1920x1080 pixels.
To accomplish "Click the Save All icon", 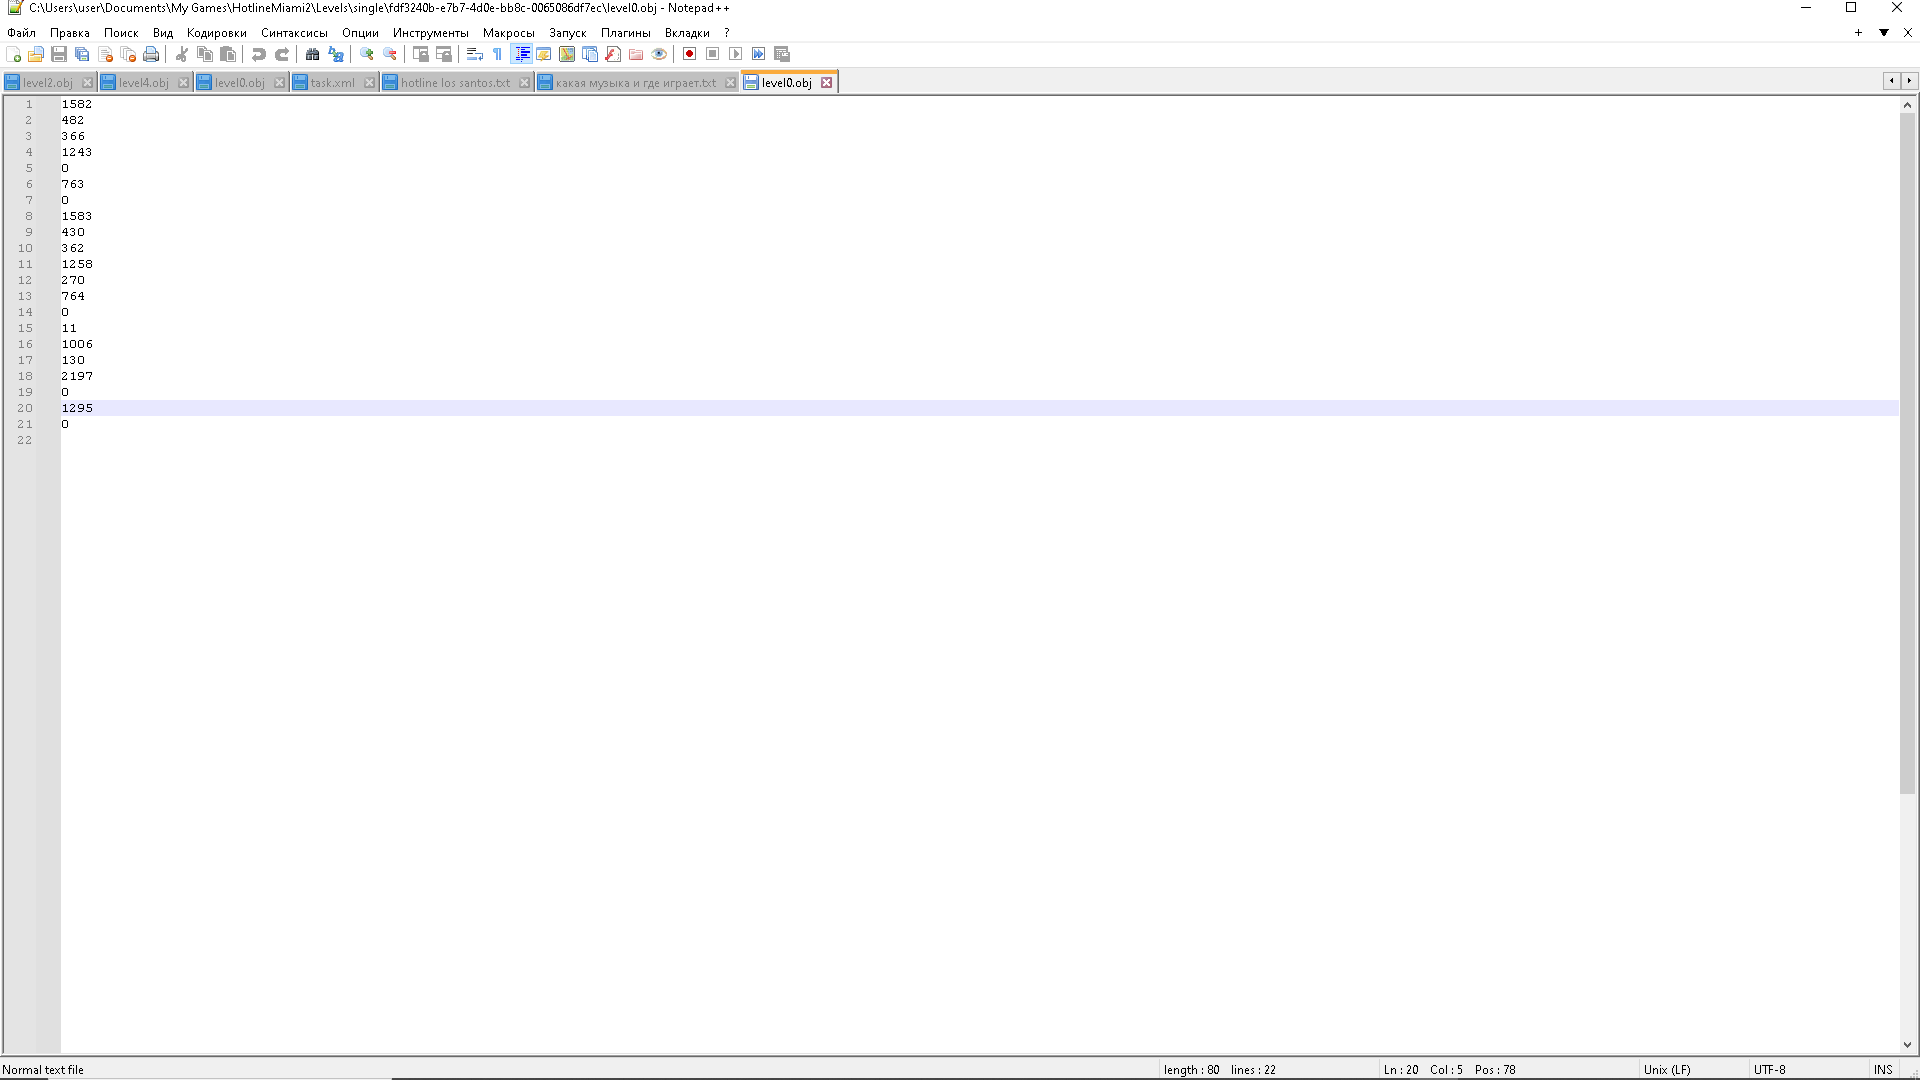I will coord(82,54).
